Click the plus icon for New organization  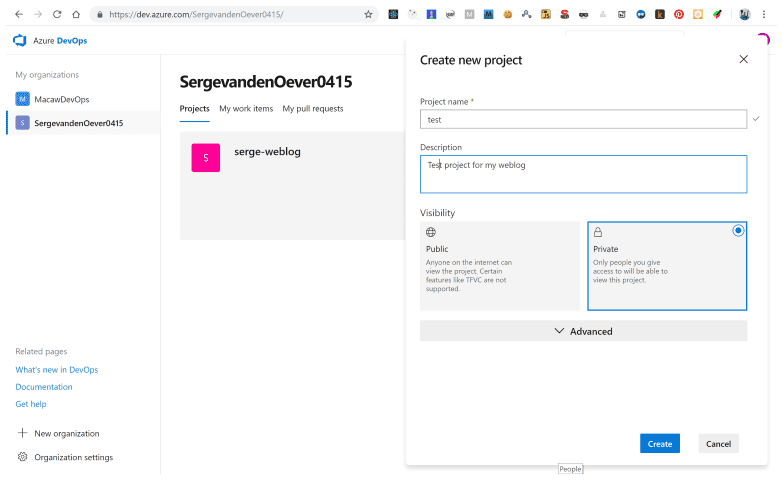click(x=22, y=433)
